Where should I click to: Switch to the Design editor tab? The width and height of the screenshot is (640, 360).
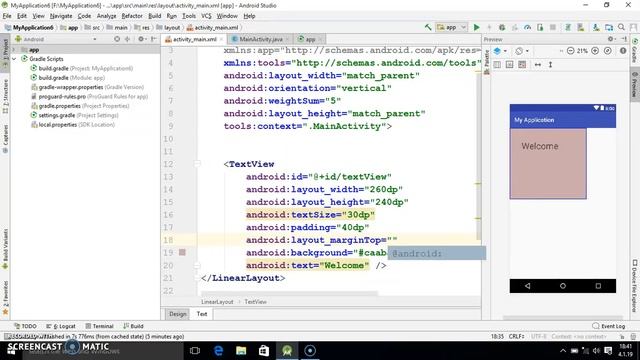[178, 314]
